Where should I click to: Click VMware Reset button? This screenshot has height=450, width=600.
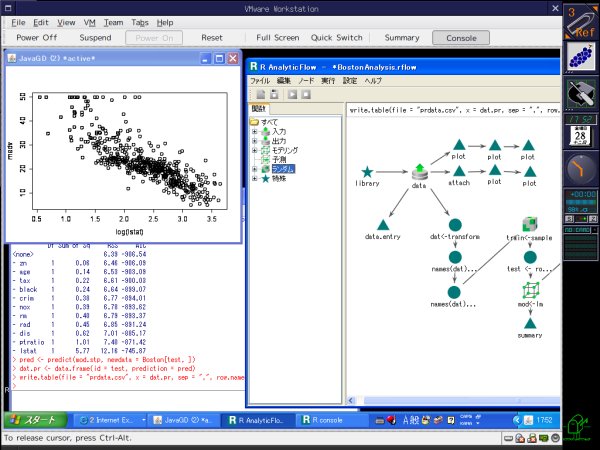(212, 38)
